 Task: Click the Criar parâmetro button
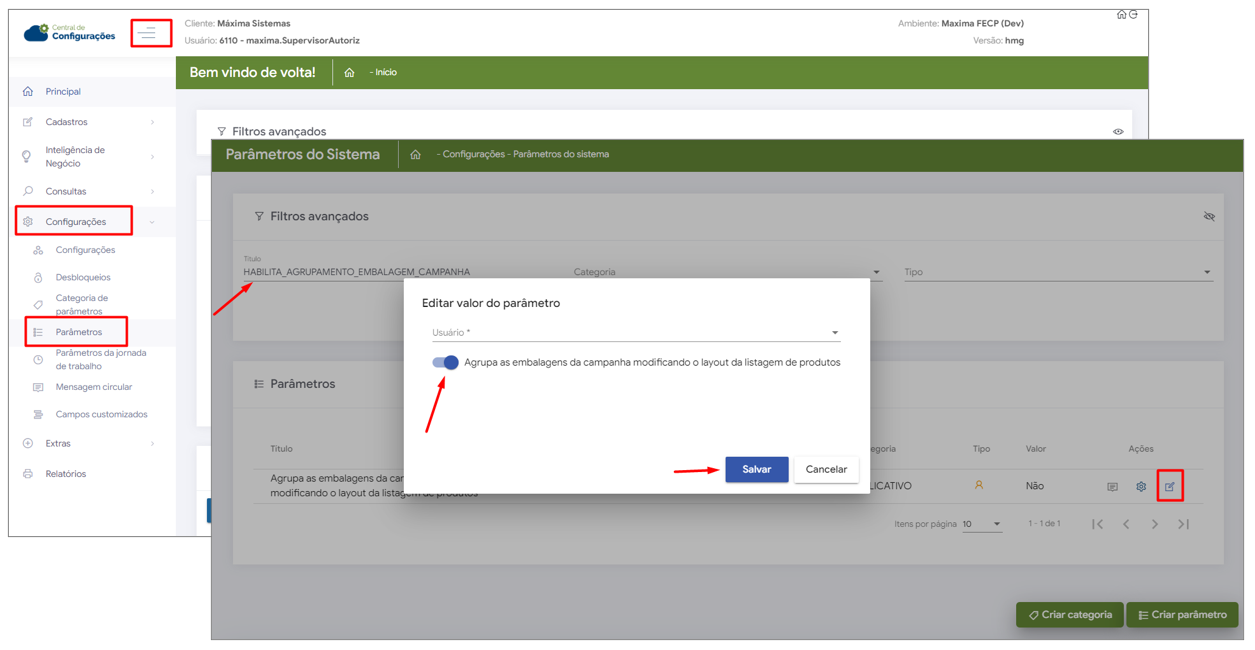point(1182,615)
